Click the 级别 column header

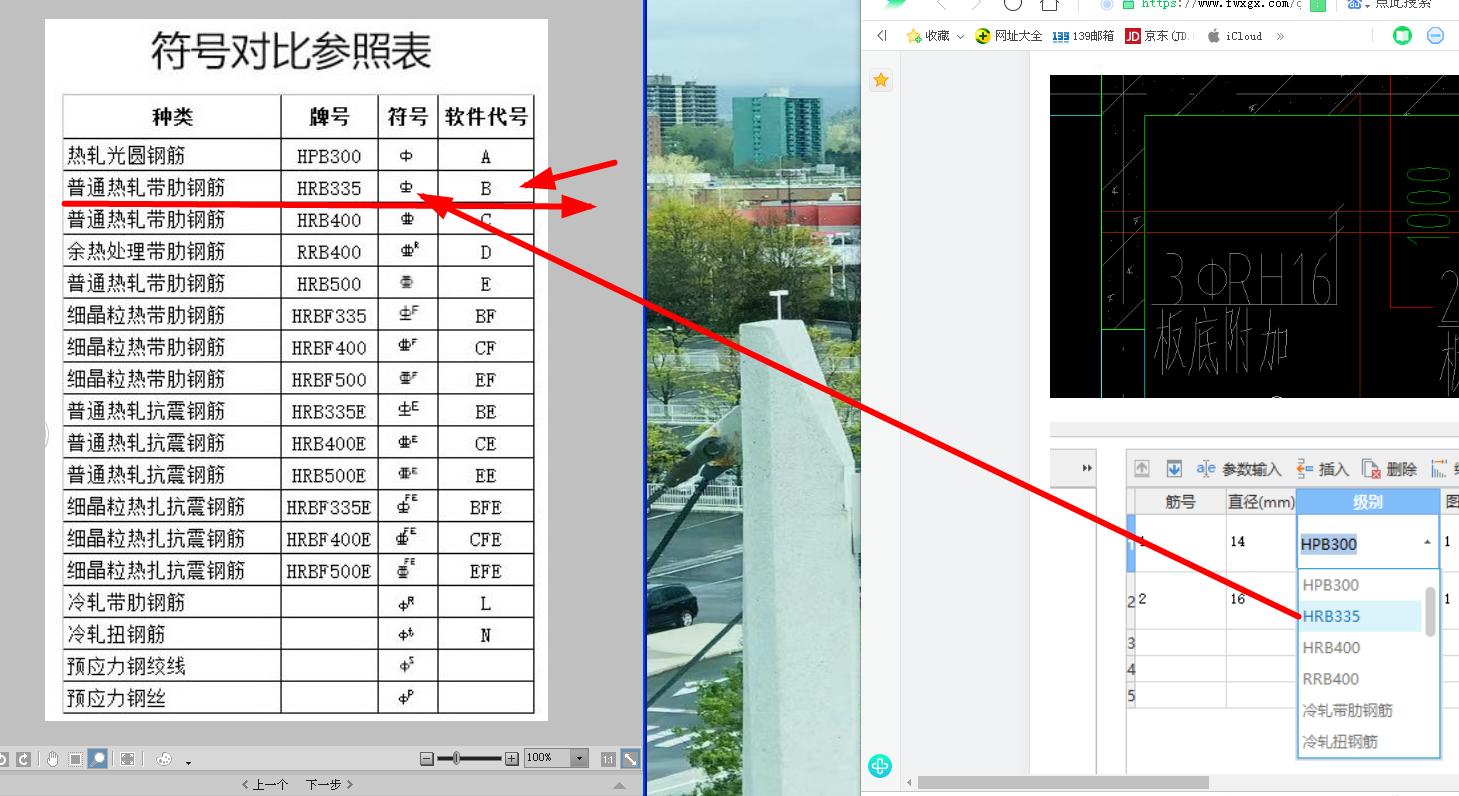click(x=1368, y=502)
